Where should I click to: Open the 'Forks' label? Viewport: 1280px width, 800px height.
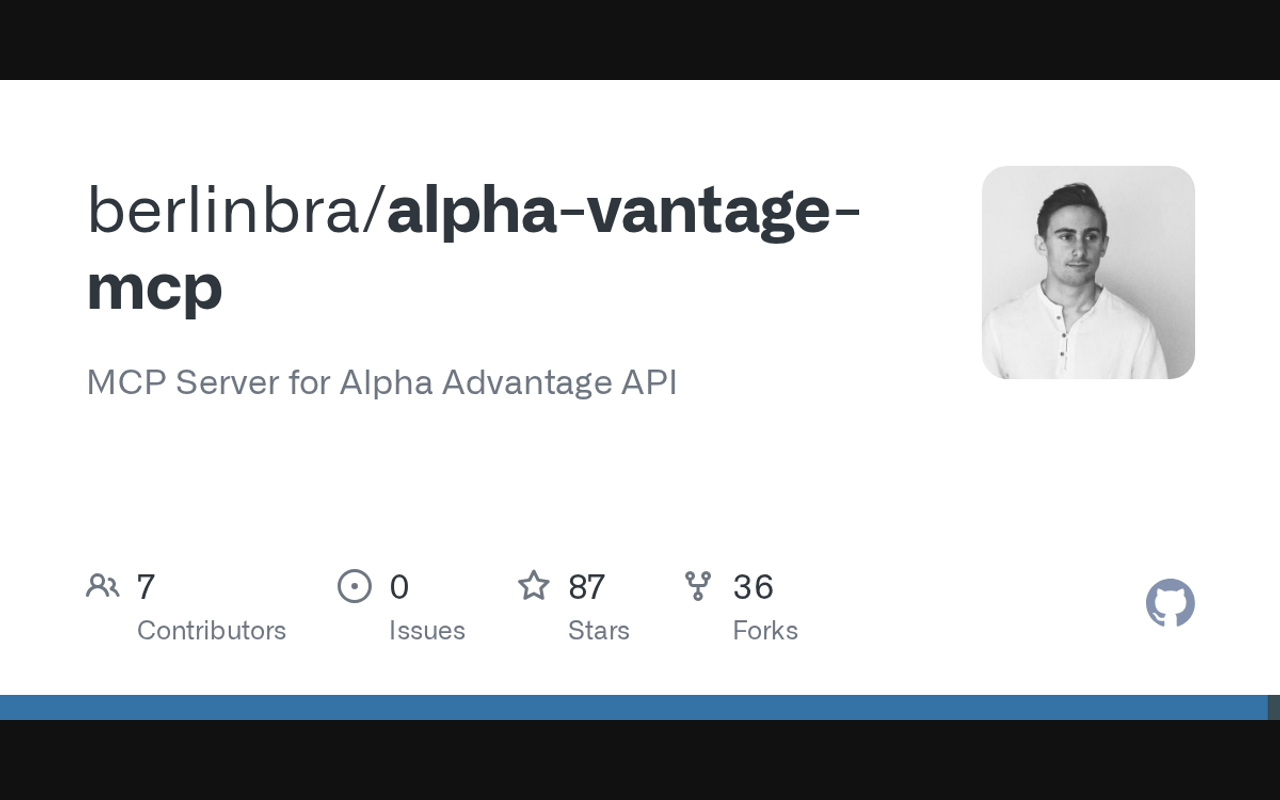pos(765,630)
